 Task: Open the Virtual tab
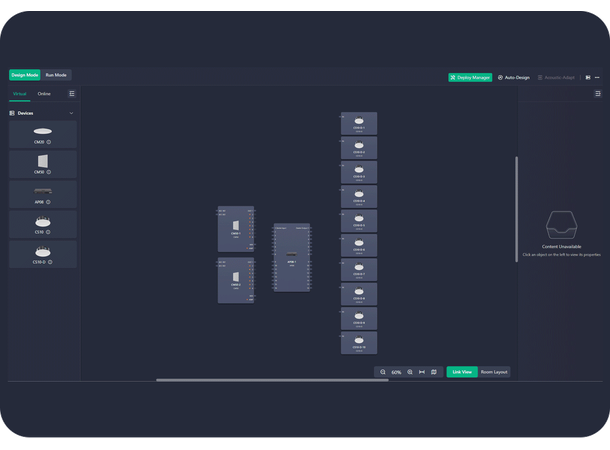[20, 94]
